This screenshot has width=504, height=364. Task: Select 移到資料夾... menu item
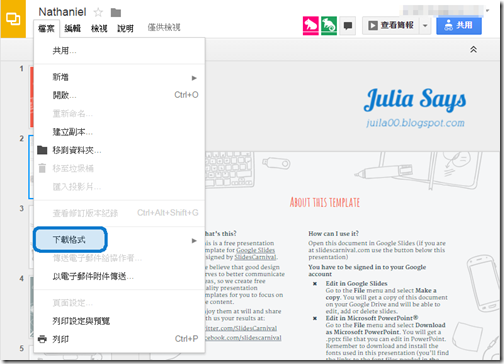(119, 150)
